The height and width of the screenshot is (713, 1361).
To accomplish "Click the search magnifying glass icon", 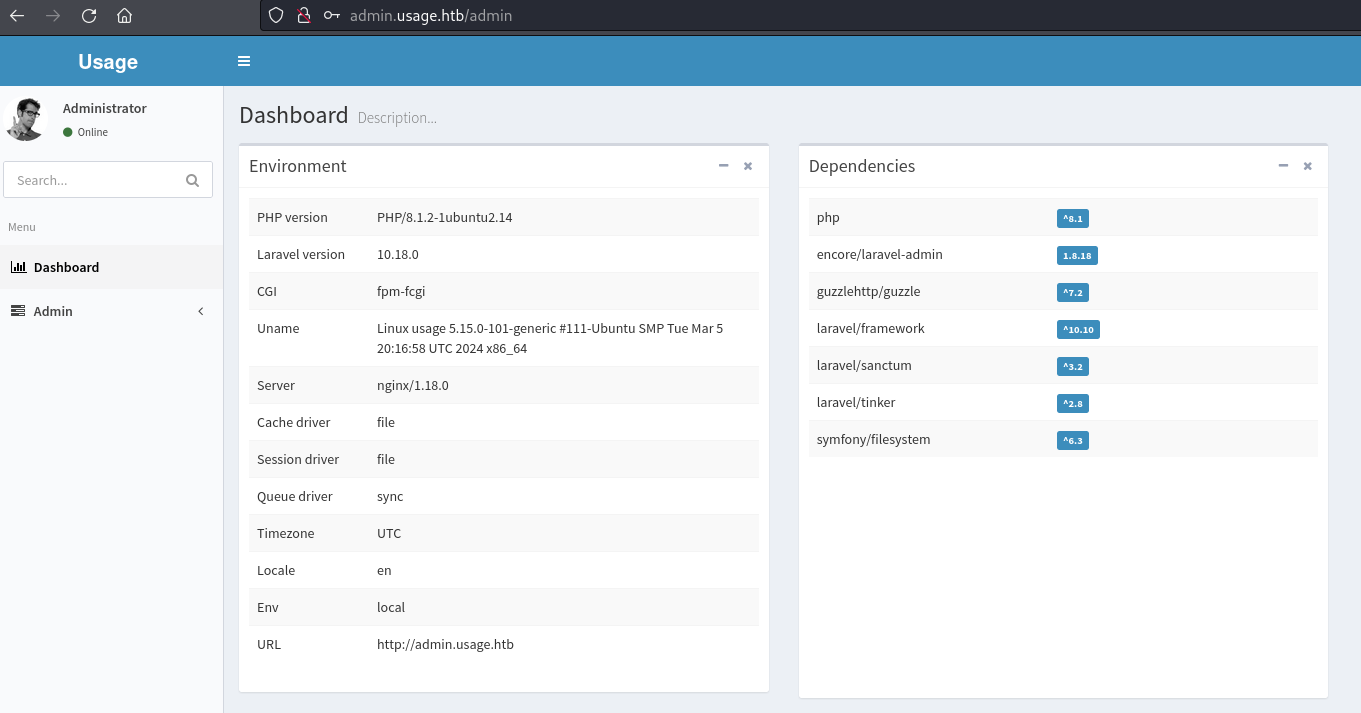I will pos(191,180).
